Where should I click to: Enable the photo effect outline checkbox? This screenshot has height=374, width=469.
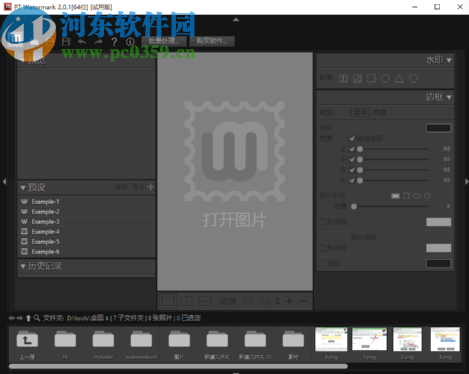(322, 248)
